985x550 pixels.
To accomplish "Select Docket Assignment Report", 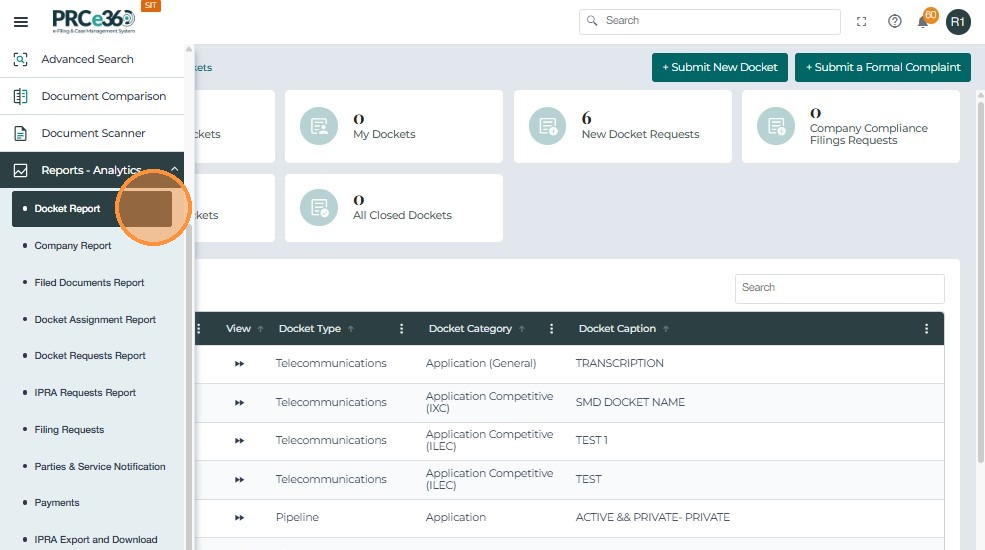I will pos(95,320).
